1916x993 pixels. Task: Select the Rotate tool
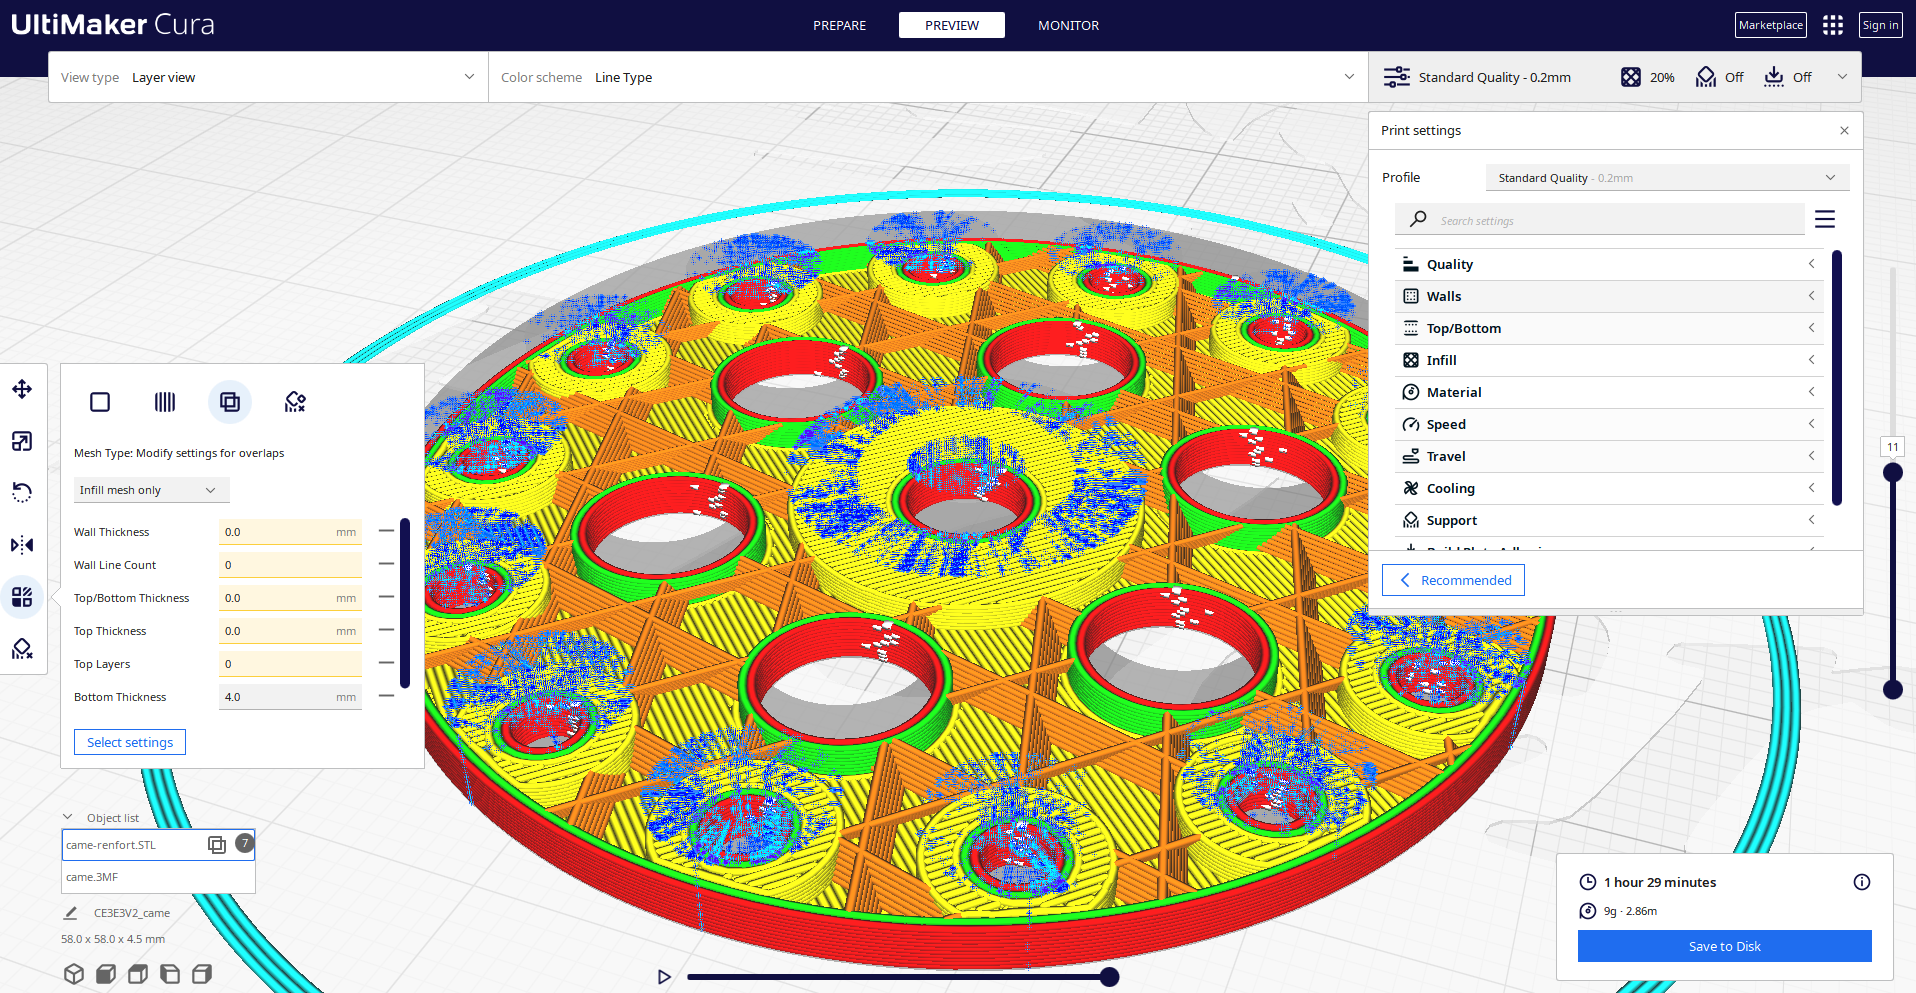tap(22, 491)
